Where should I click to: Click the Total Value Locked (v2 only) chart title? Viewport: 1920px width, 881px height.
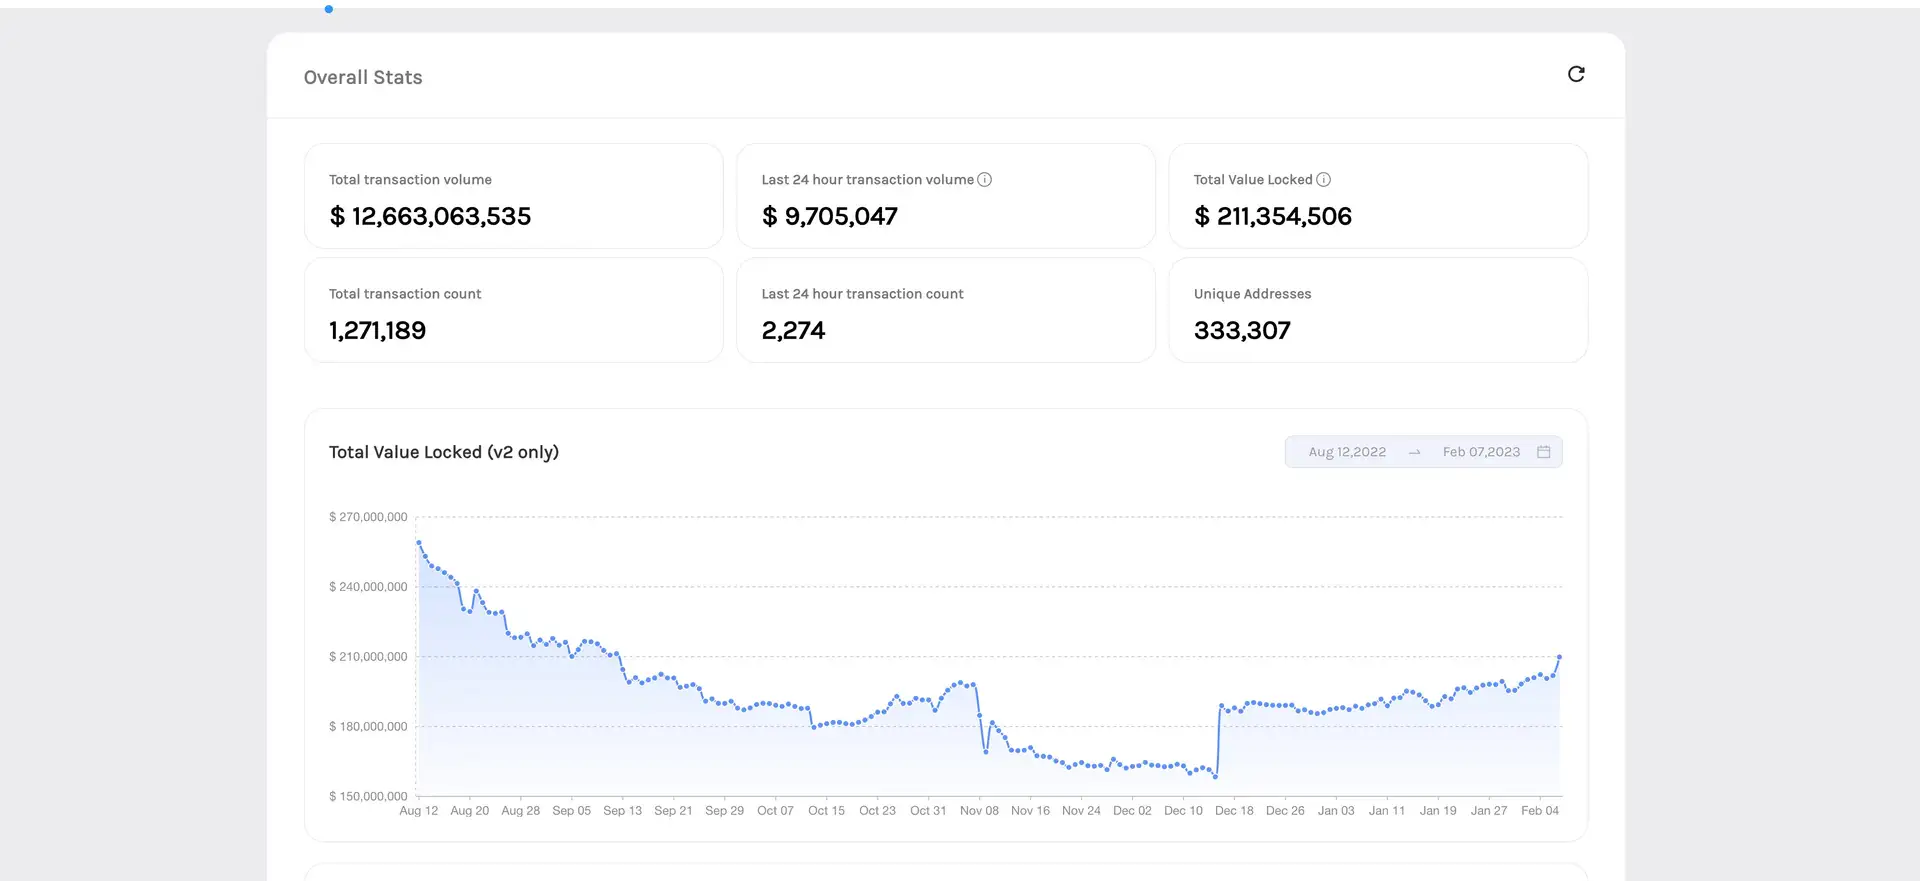(444, 452)
